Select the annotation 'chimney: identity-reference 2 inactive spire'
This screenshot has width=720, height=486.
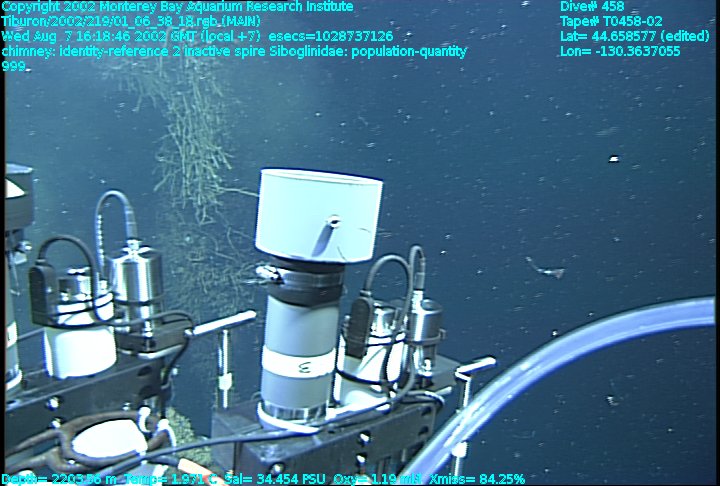point(134,51)
